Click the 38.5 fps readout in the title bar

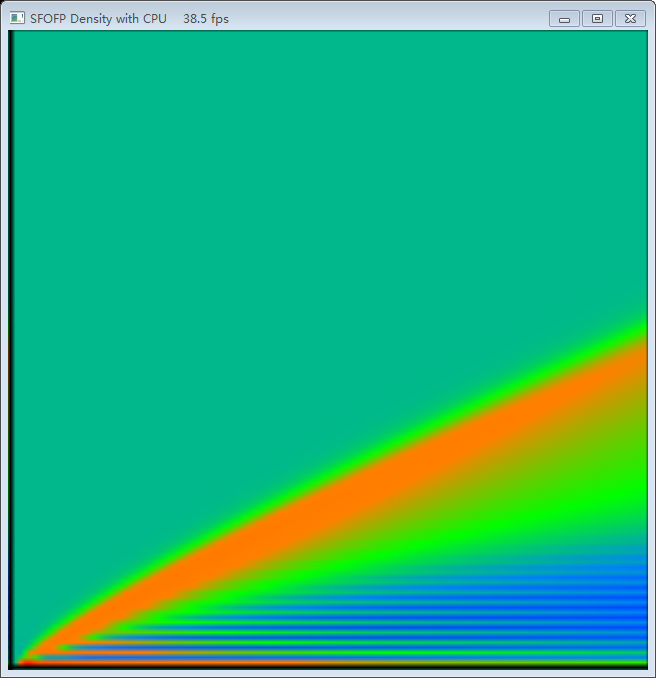pos(206,19)
